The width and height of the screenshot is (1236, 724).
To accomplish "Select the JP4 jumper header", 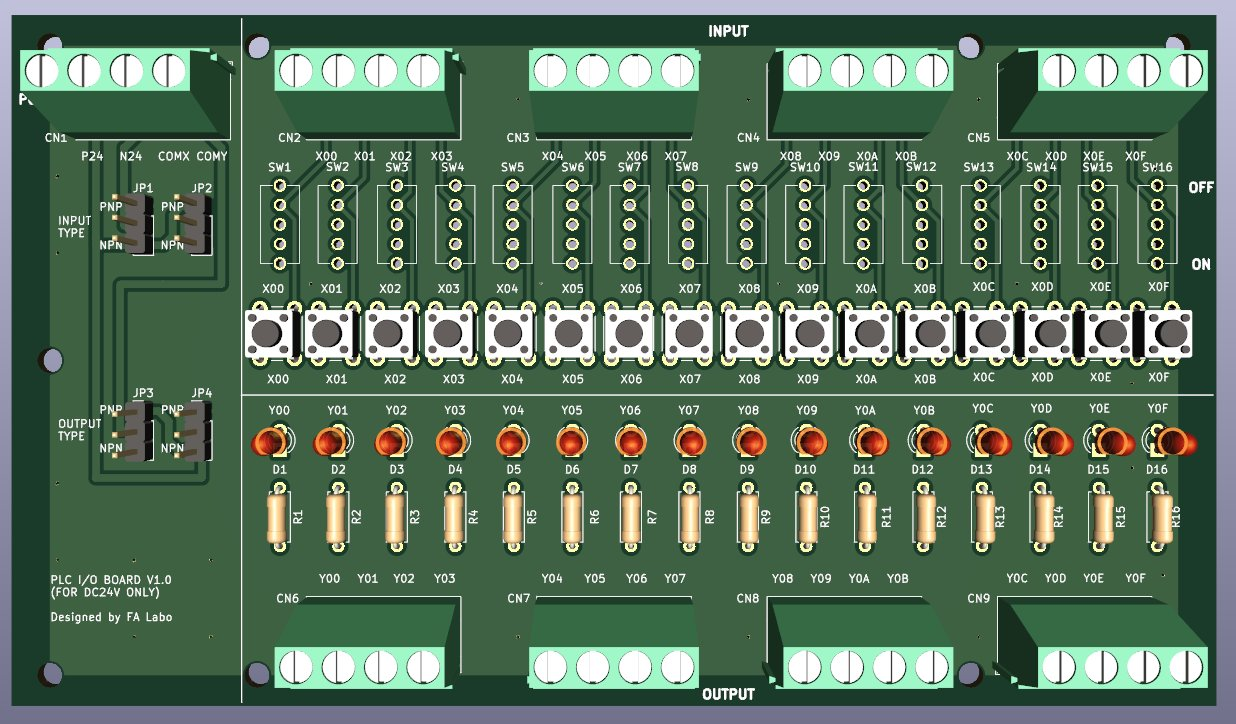I will pyautogui.click(x=197, y=430).
